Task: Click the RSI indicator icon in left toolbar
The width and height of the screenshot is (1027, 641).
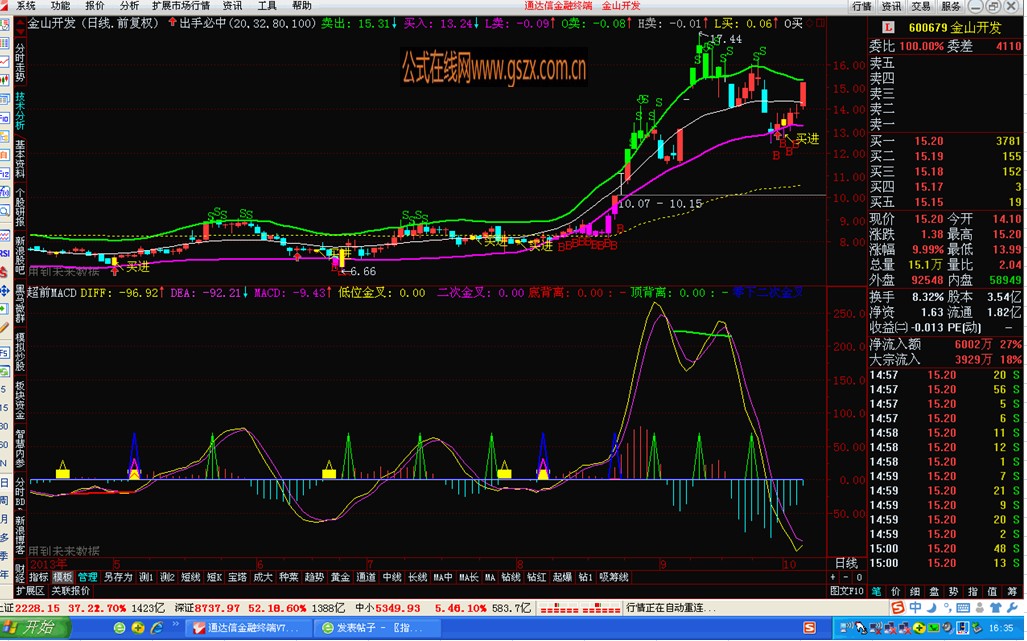Action: pyautogui.click(x=5, y=252)
